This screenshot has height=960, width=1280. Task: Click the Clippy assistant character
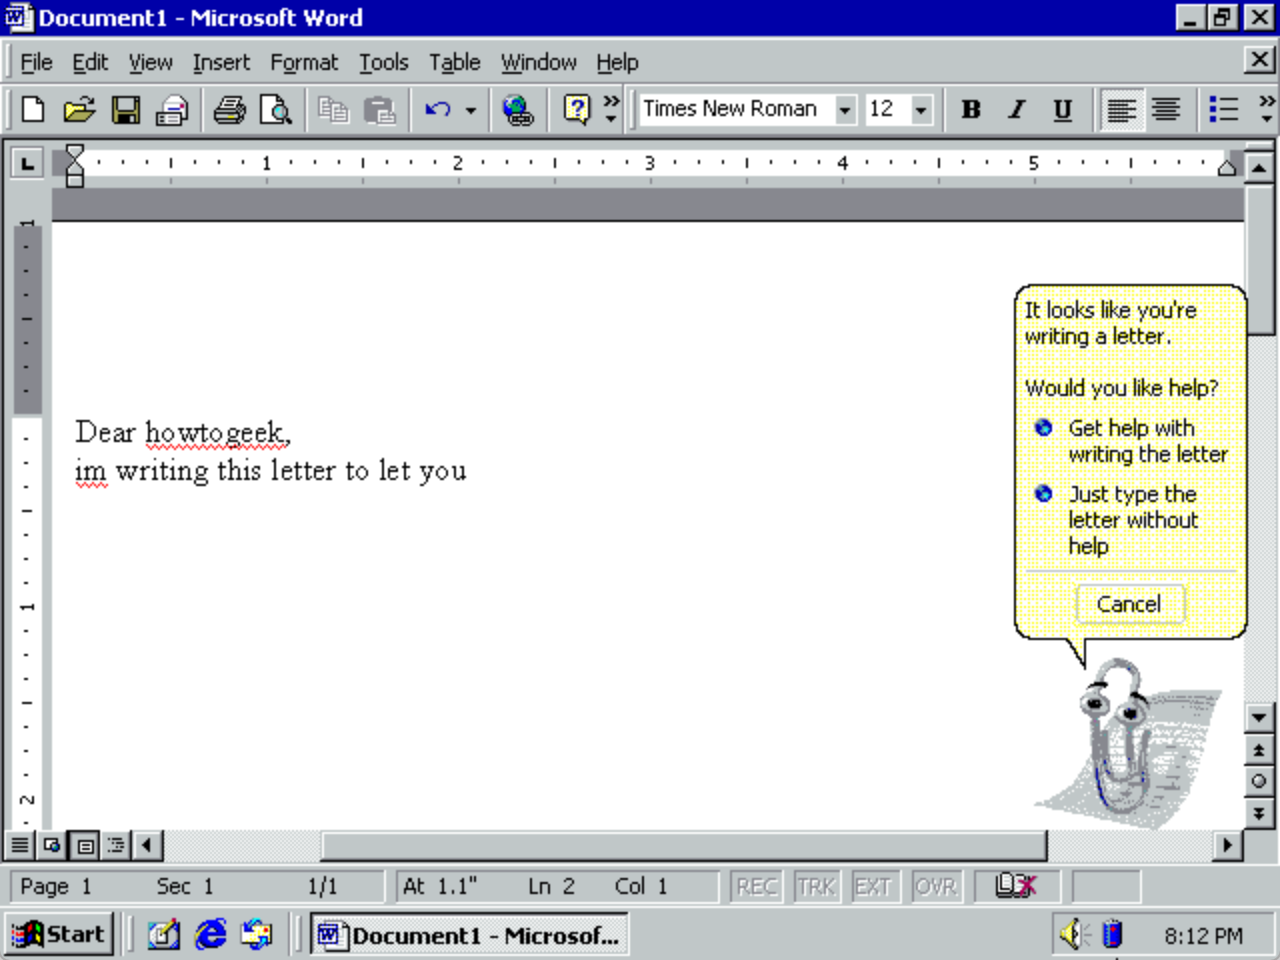(1128, 745)
